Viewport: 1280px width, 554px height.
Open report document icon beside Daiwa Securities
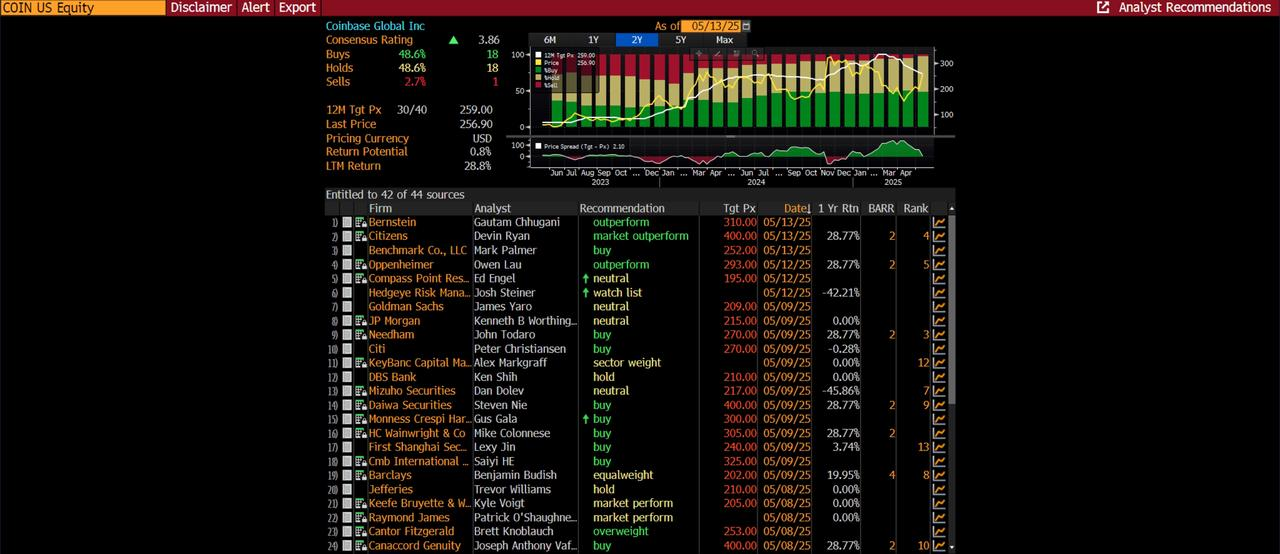(361, 405)
